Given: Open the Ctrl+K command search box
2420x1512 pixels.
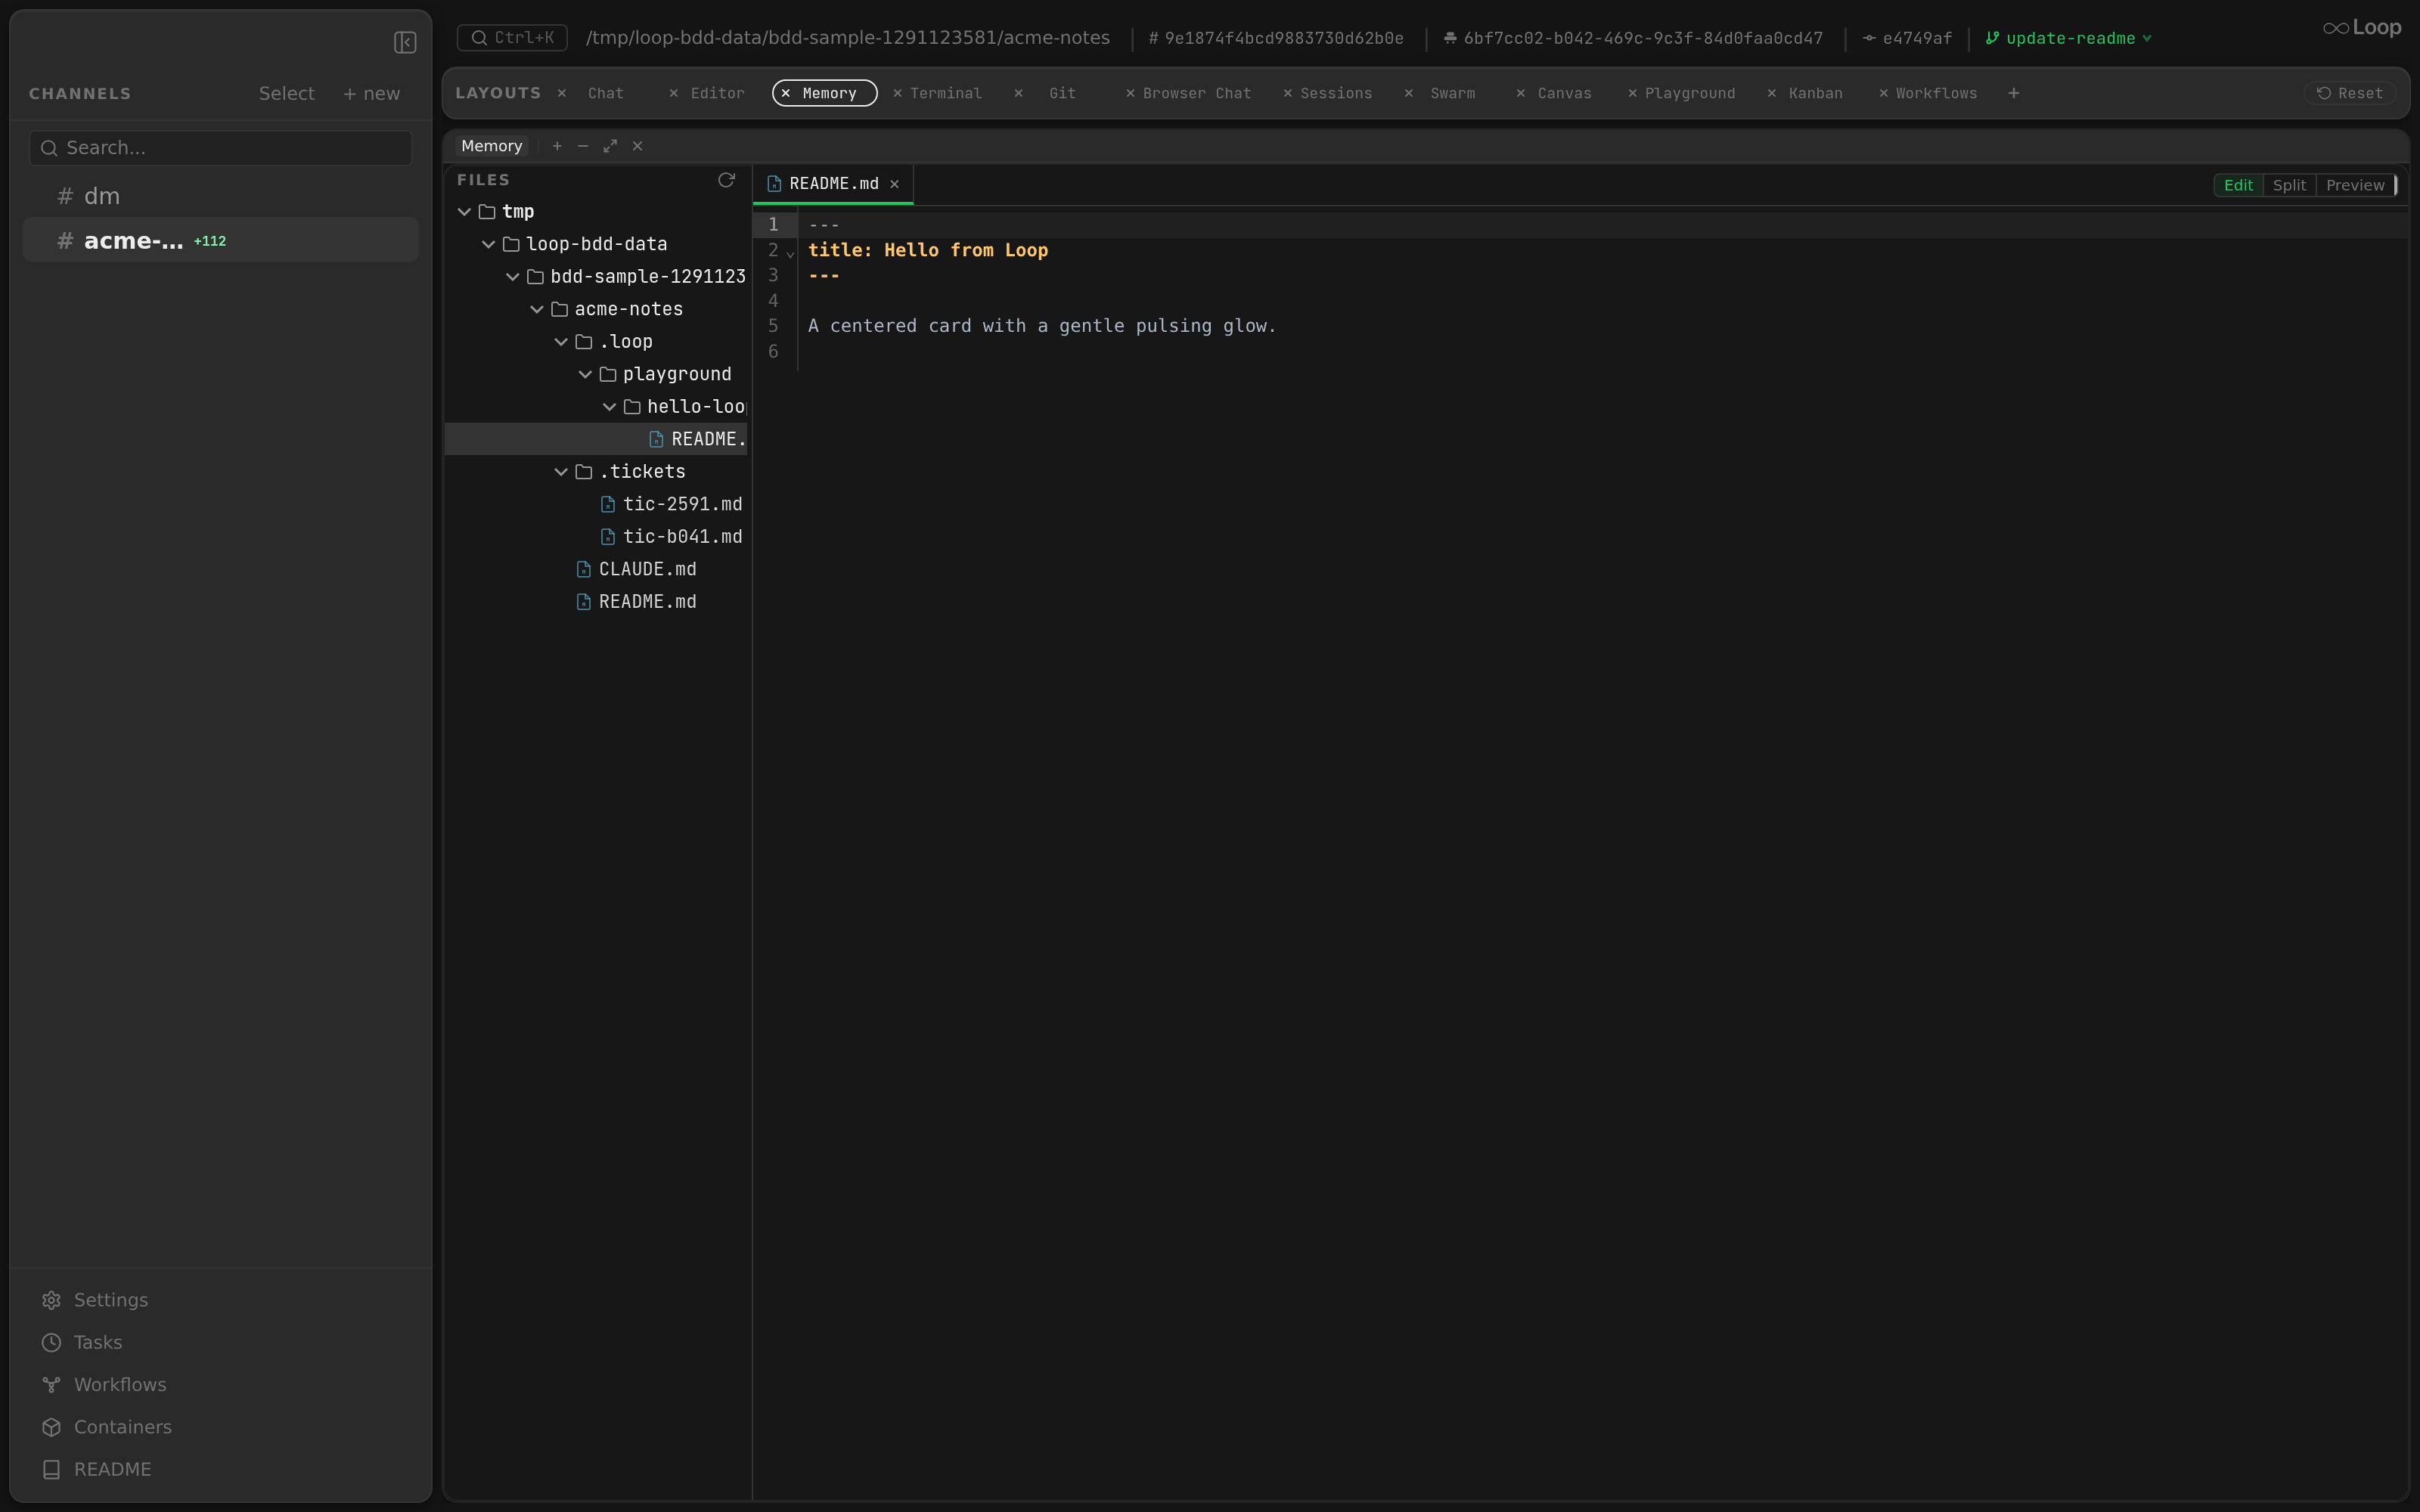Looking at the screenshot, I should (x=512, y=38).
